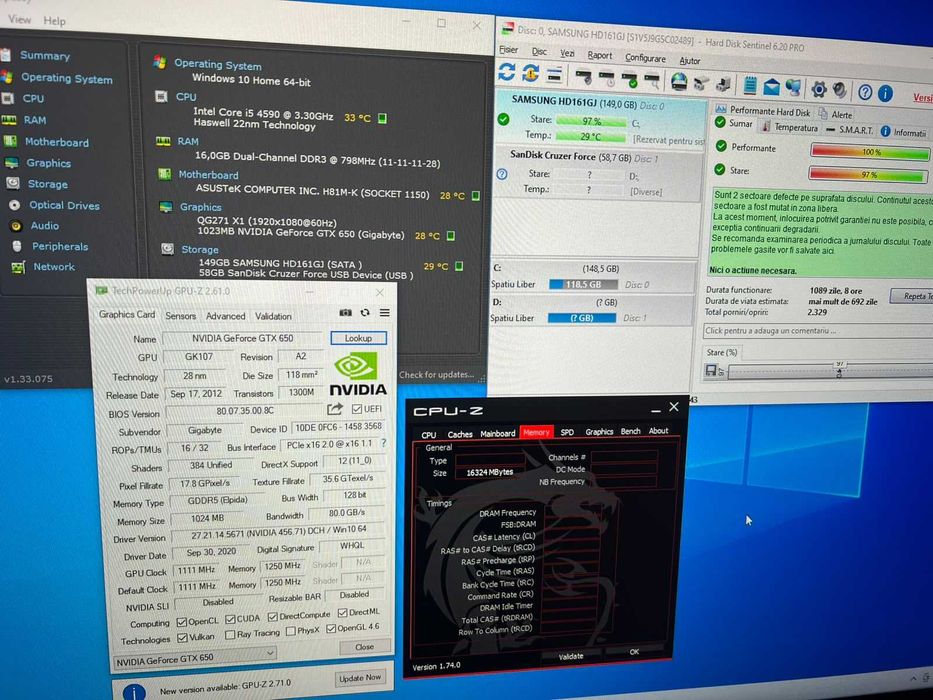Image resolution: width=933 pixels, height=700 pixels.
Task: Toggle the OpenCL checkbox
Action: pyautogui.click(x=181, y=623)
